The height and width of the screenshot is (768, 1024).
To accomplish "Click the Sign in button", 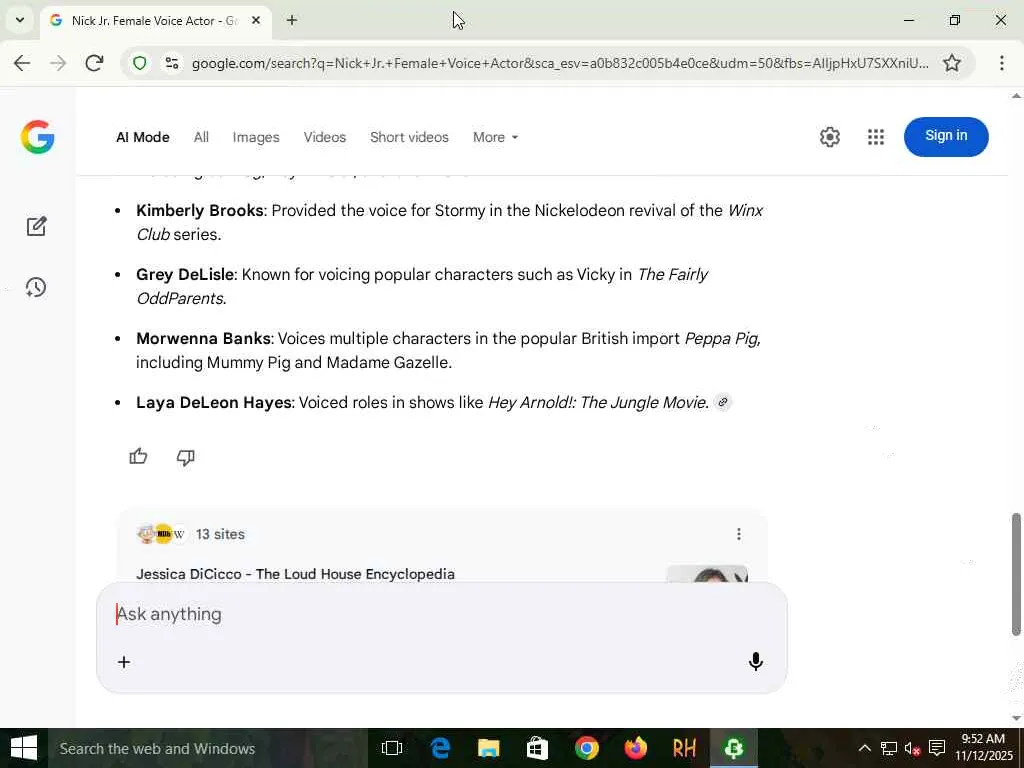I will tap(946, 136).
